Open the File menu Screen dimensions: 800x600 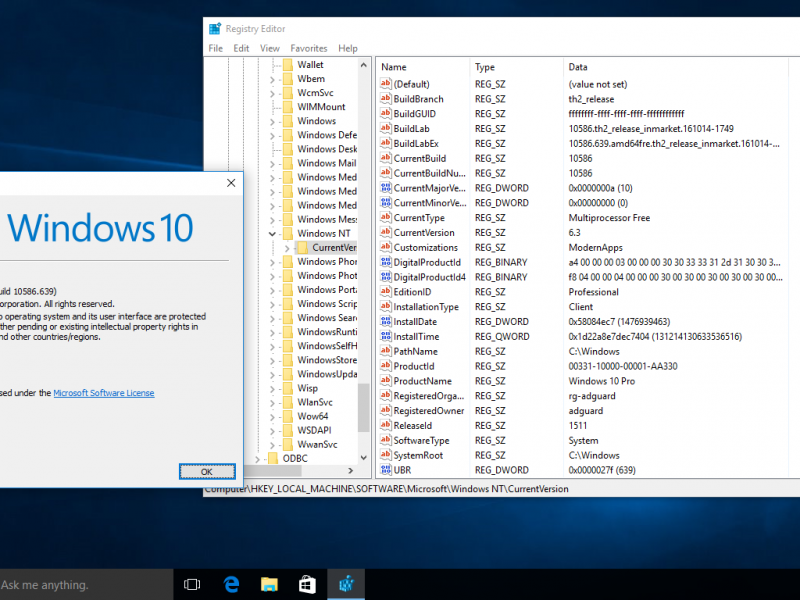[215, 48]
